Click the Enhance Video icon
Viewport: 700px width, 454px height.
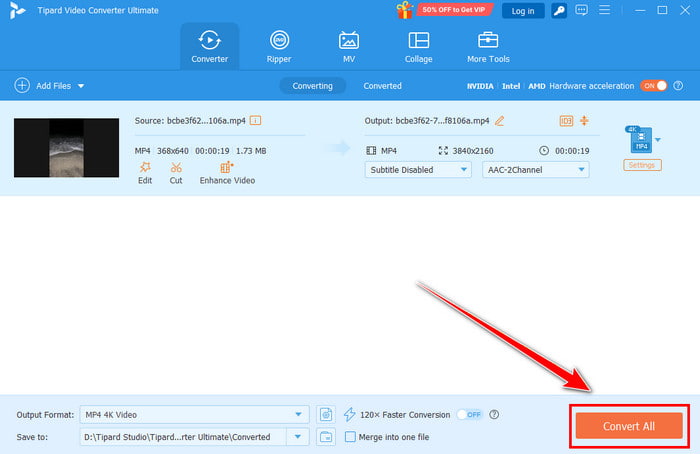[x=227, y=167]
